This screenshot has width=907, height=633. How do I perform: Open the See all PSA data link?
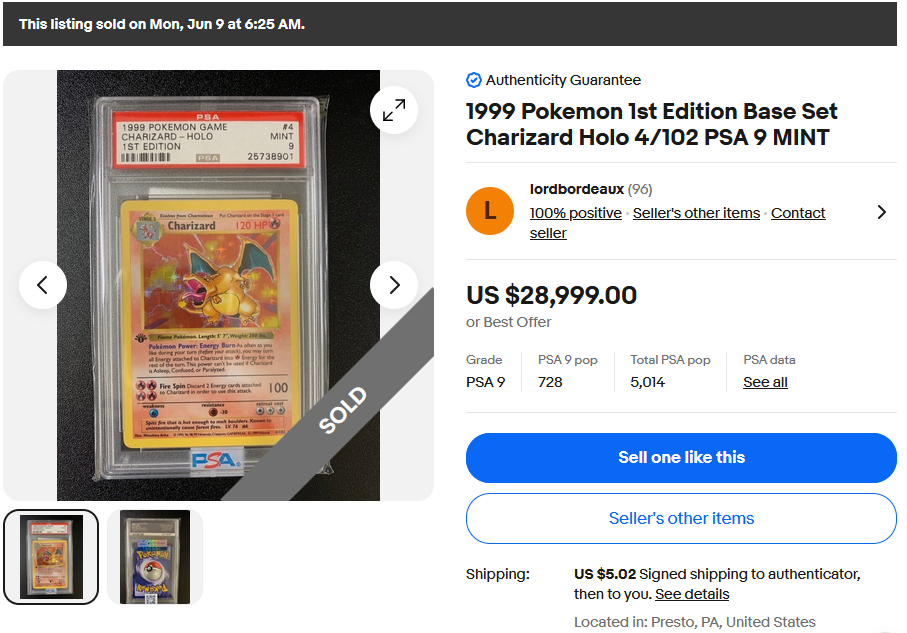765,382
